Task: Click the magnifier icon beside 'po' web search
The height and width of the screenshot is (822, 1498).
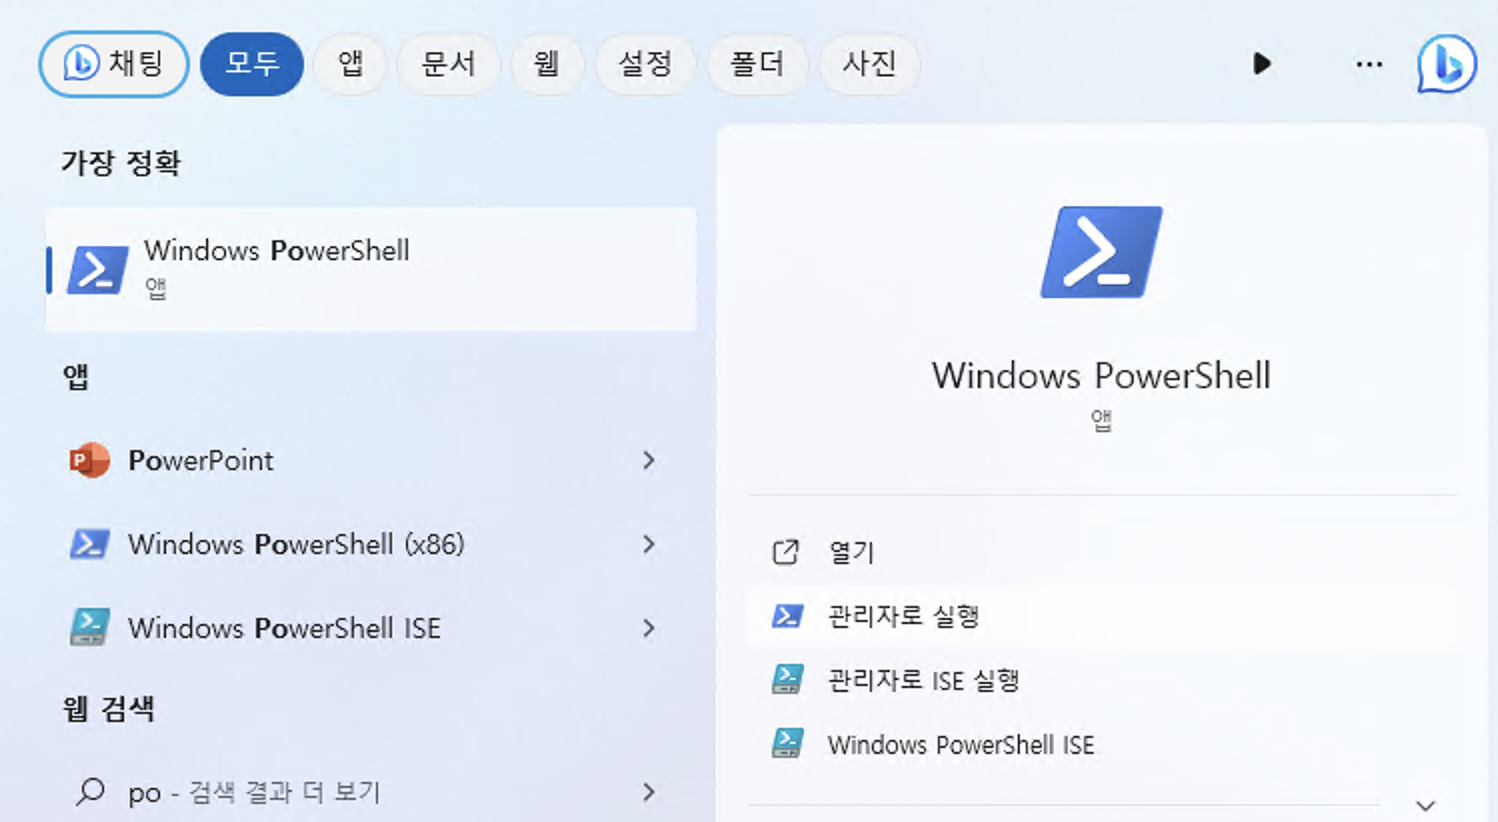Action: coord(90,792)
